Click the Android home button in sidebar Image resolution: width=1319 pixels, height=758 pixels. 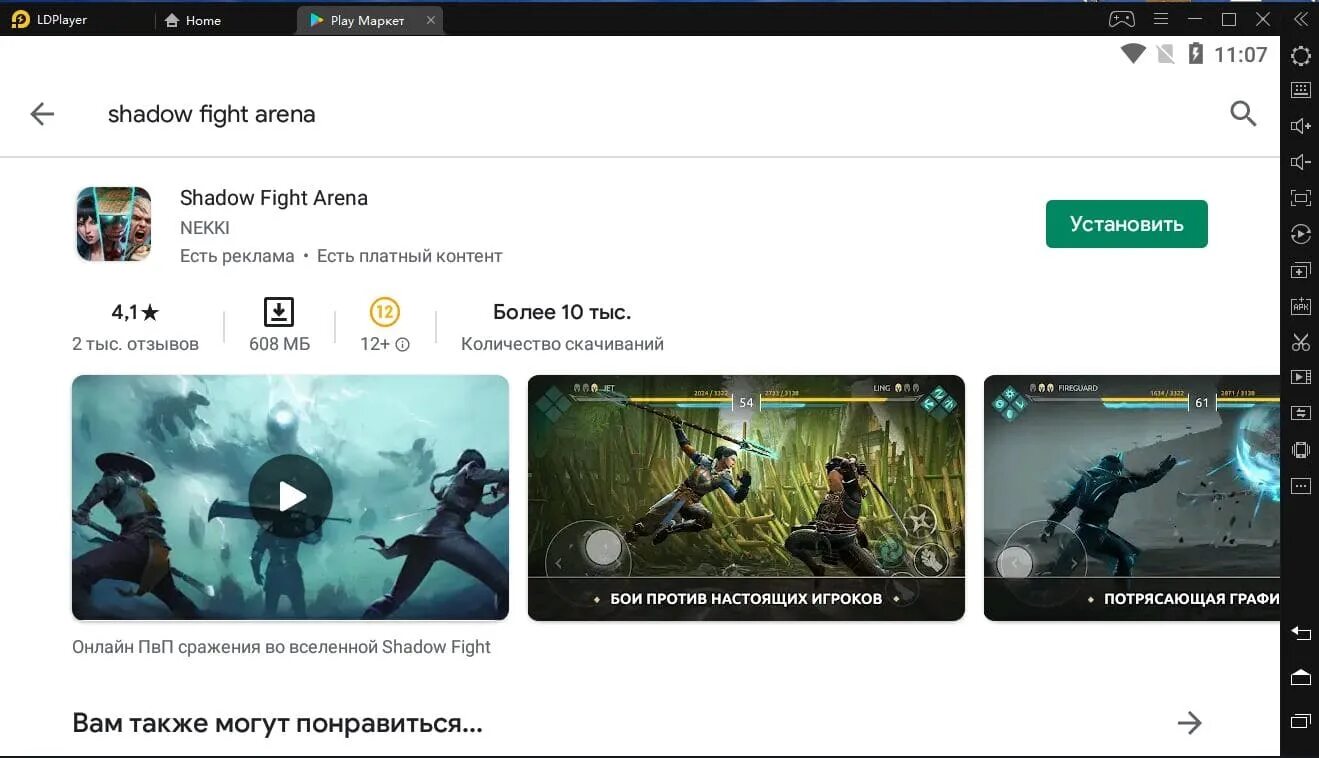[x=1300, y=677]
